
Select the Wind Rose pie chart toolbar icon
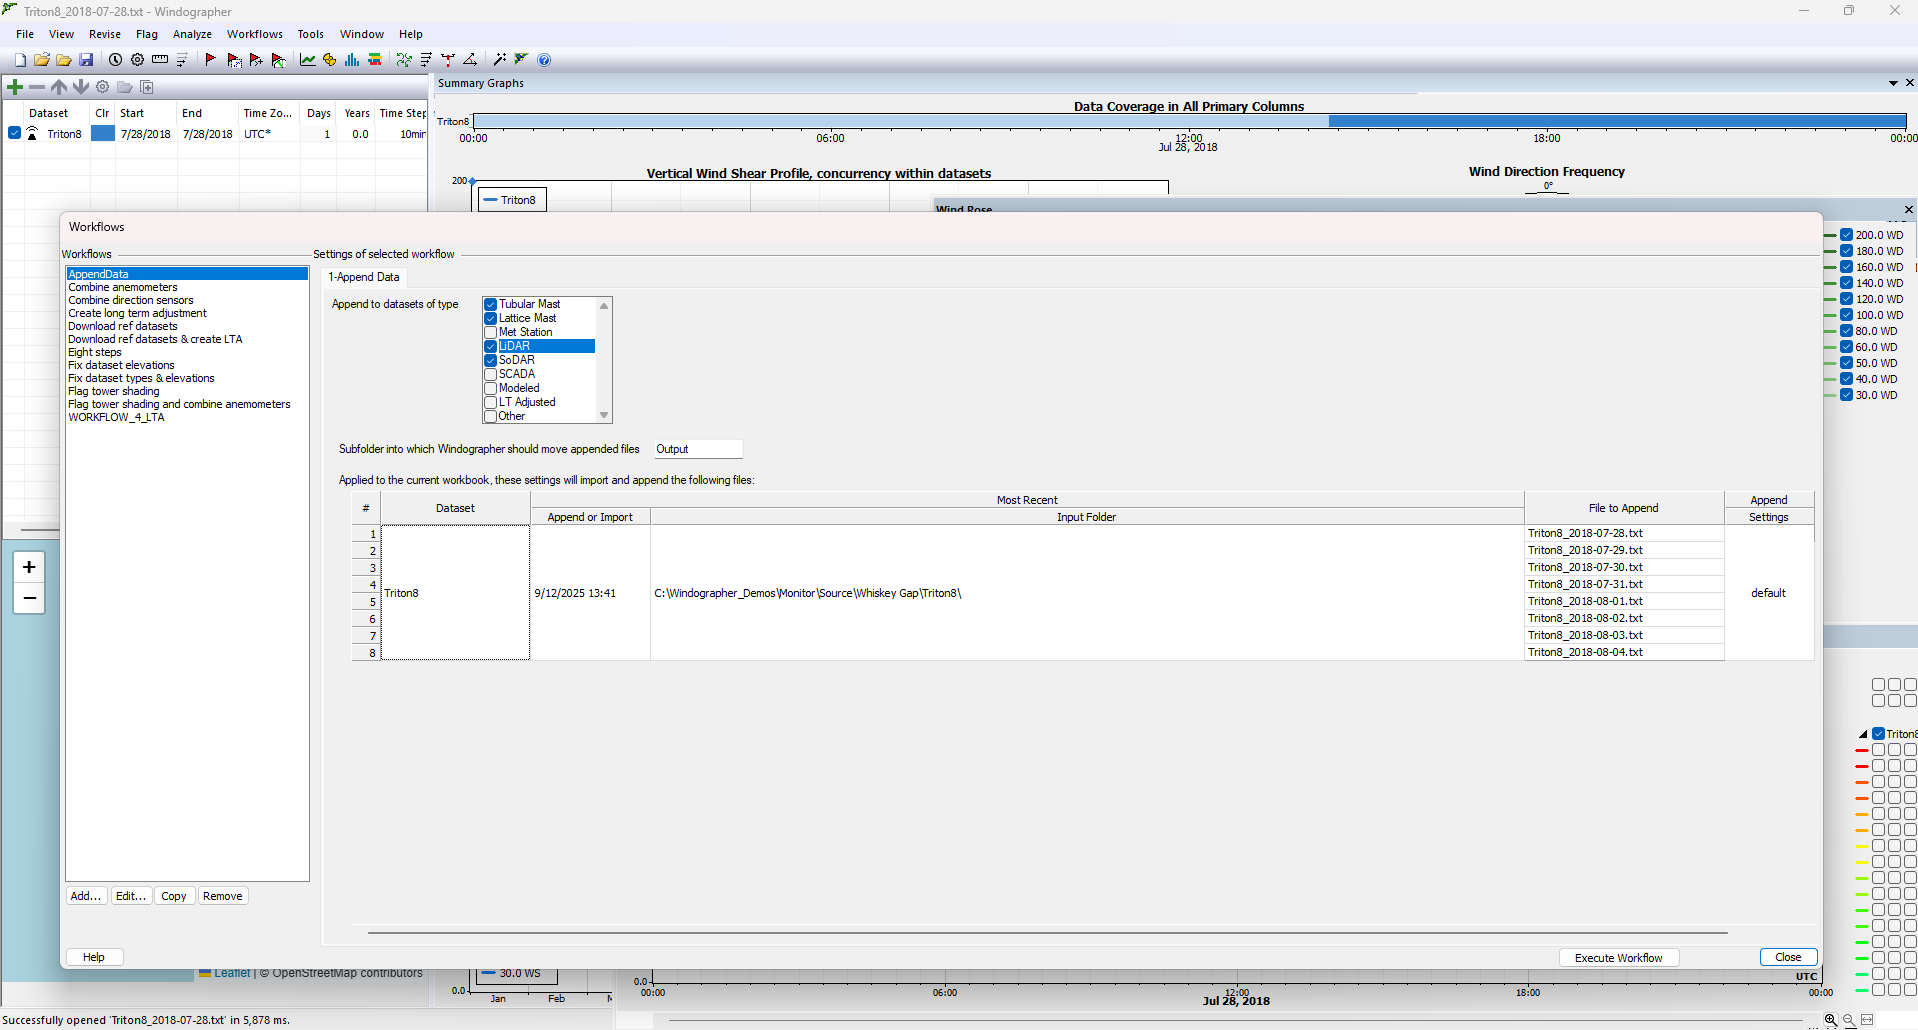[x=329, y=60]
